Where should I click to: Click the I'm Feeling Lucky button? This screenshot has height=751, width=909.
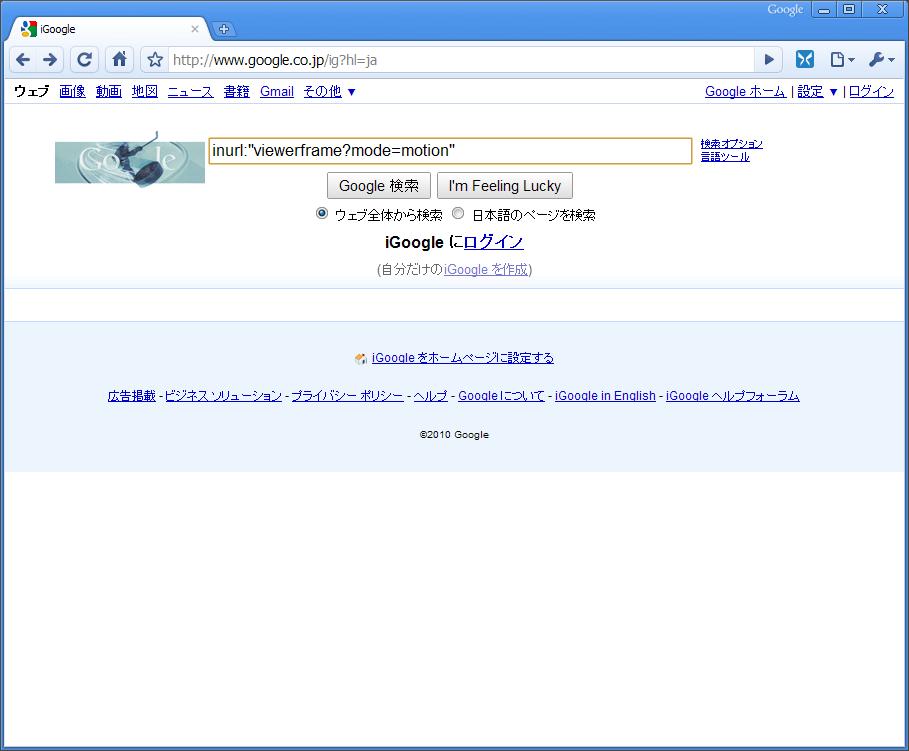[504, 186]
